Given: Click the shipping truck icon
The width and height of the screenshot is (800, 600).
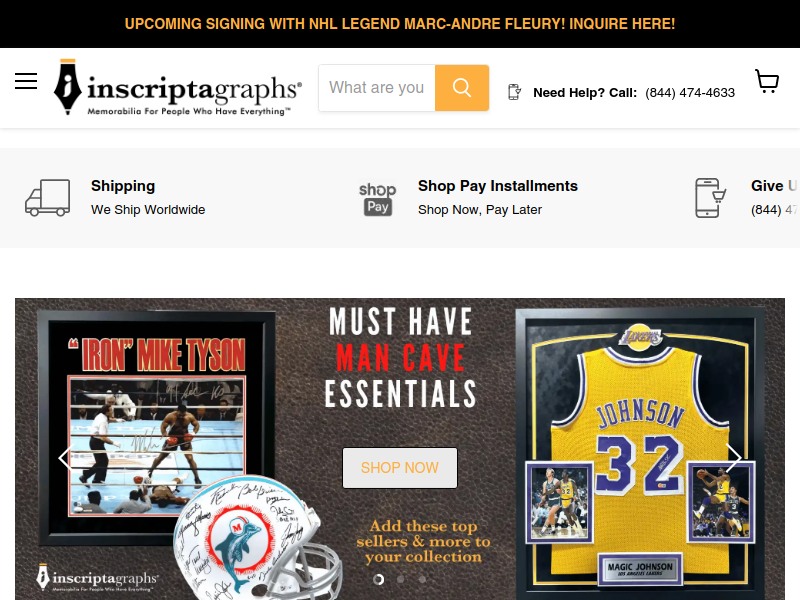Looking at the screenshot, I should point(47,198).
